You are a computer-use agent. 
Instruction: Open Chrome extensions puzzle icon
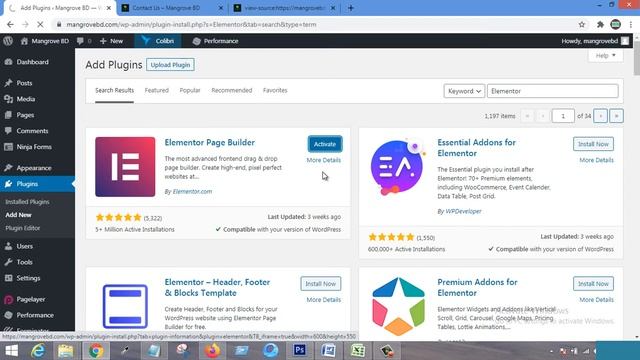pos(600,24)
